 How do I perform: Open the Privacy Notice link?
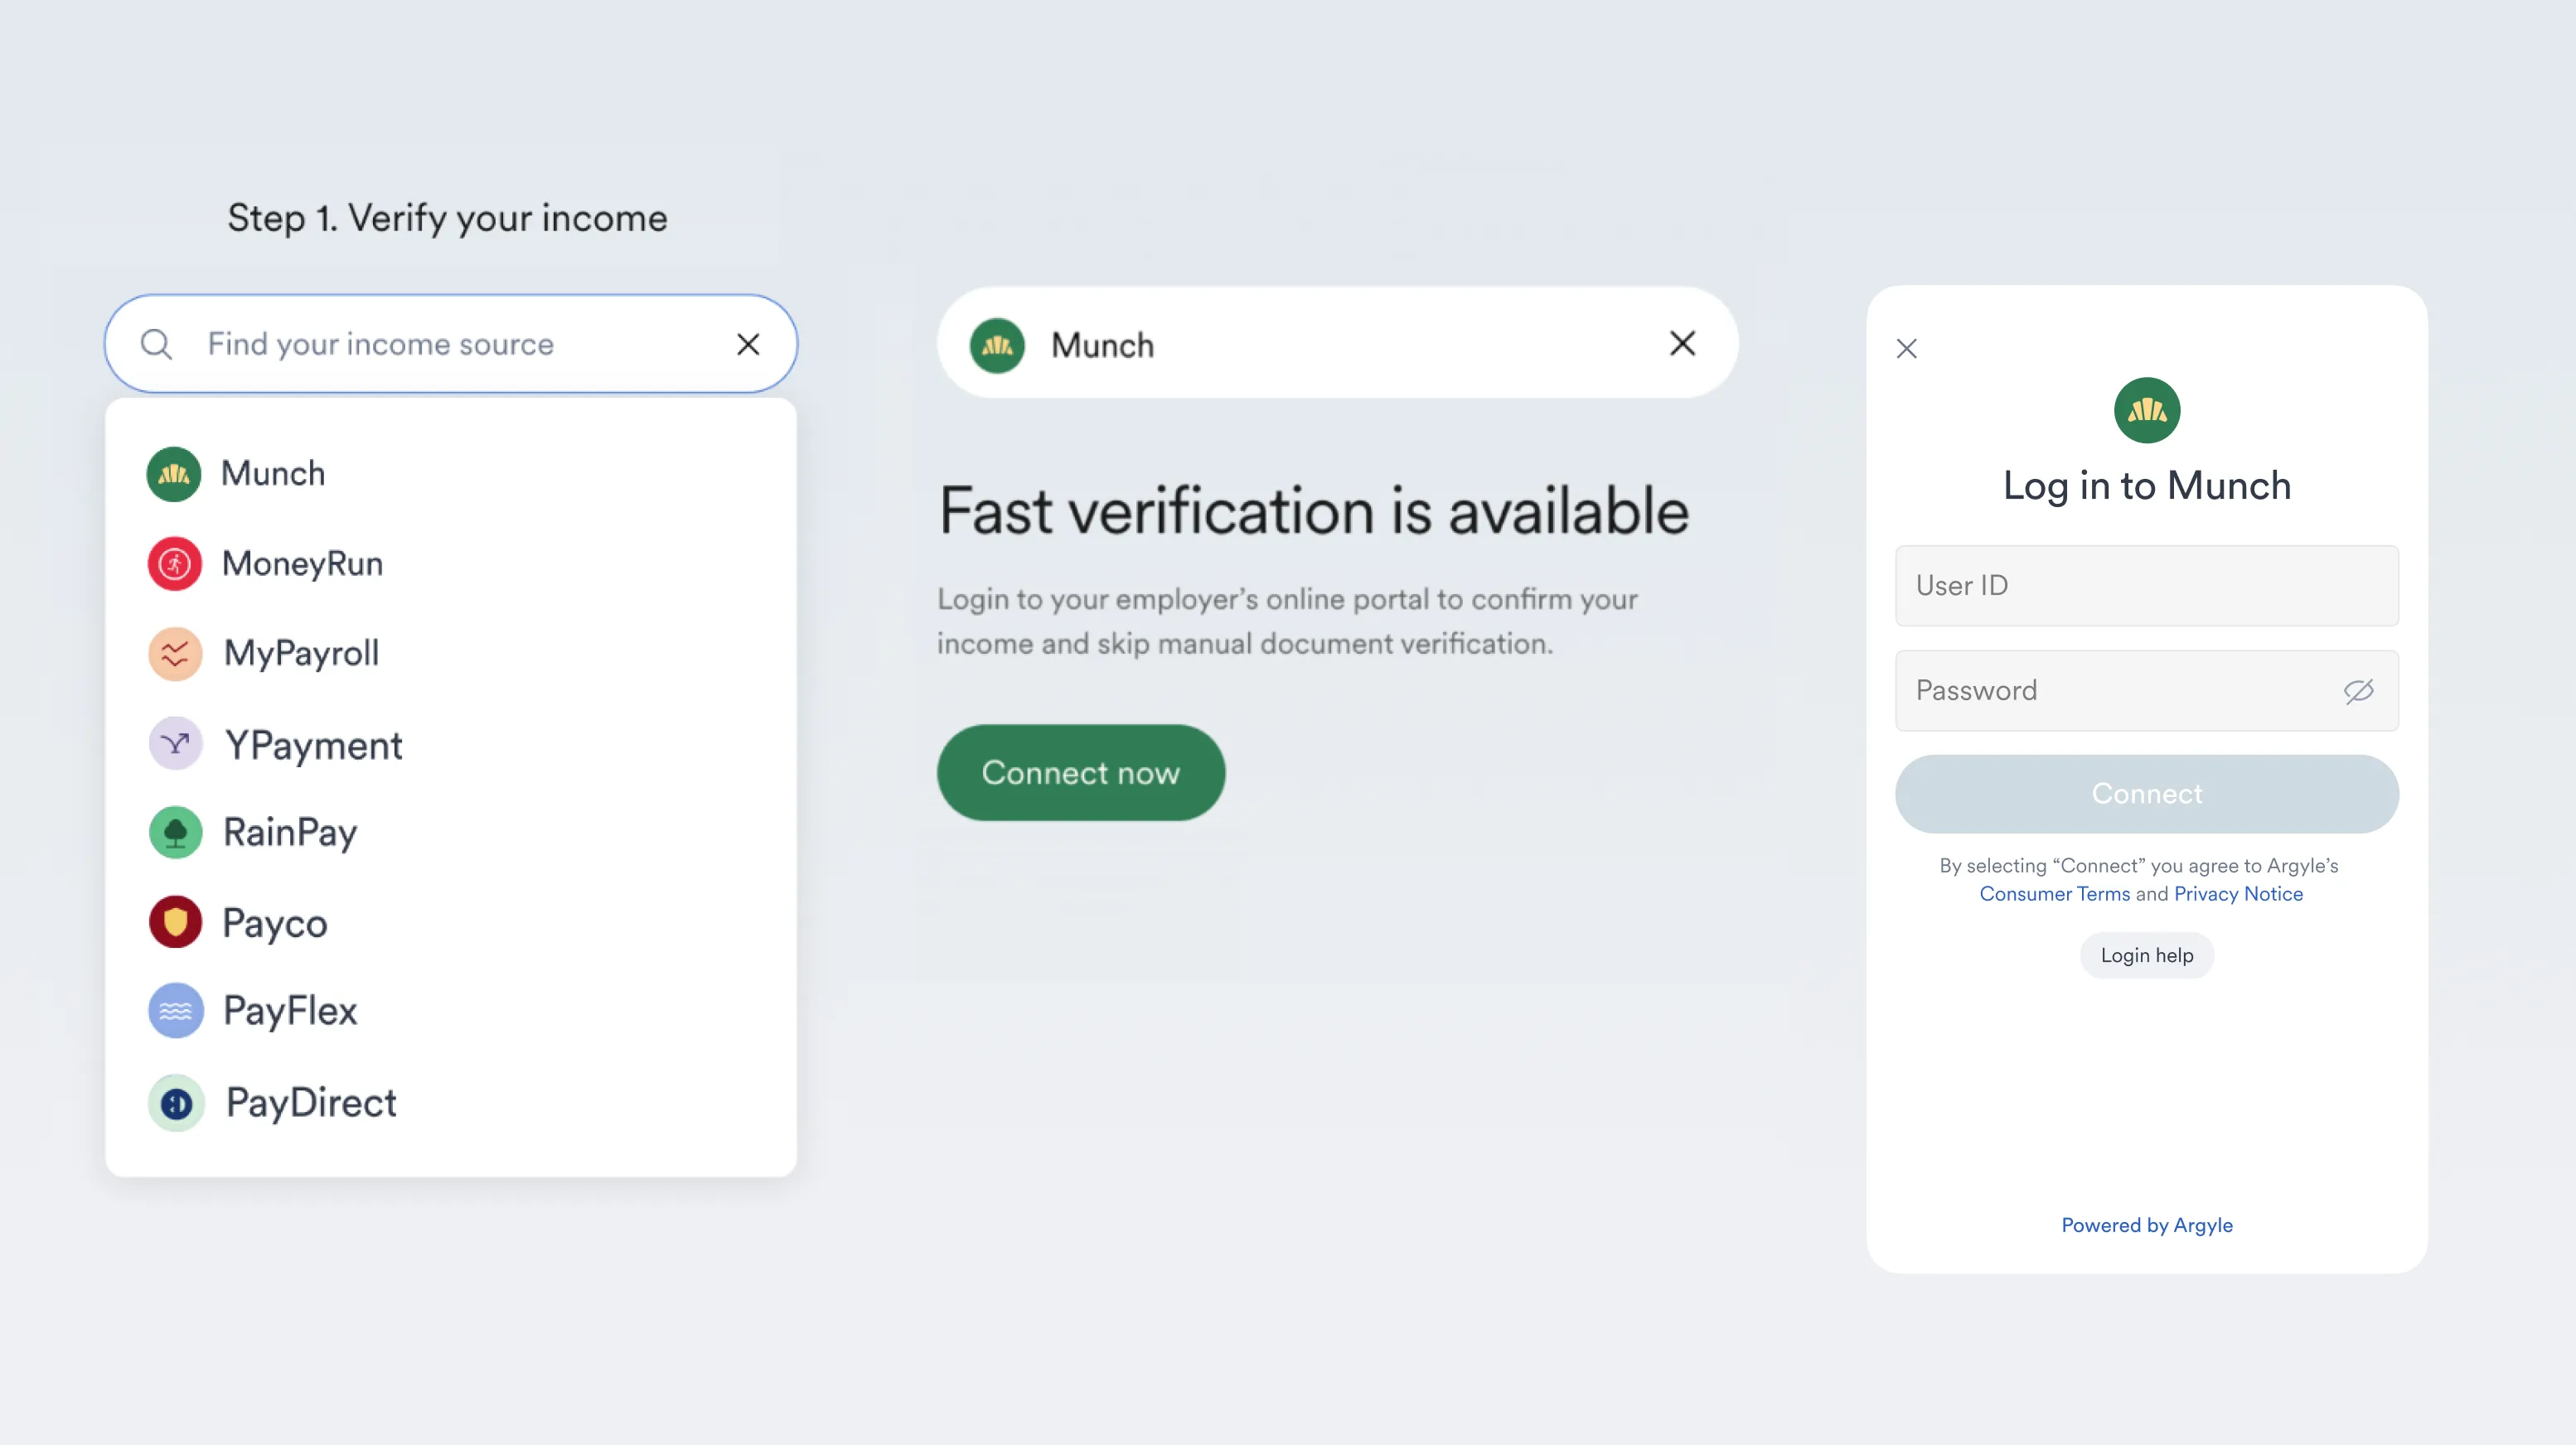2238,894
